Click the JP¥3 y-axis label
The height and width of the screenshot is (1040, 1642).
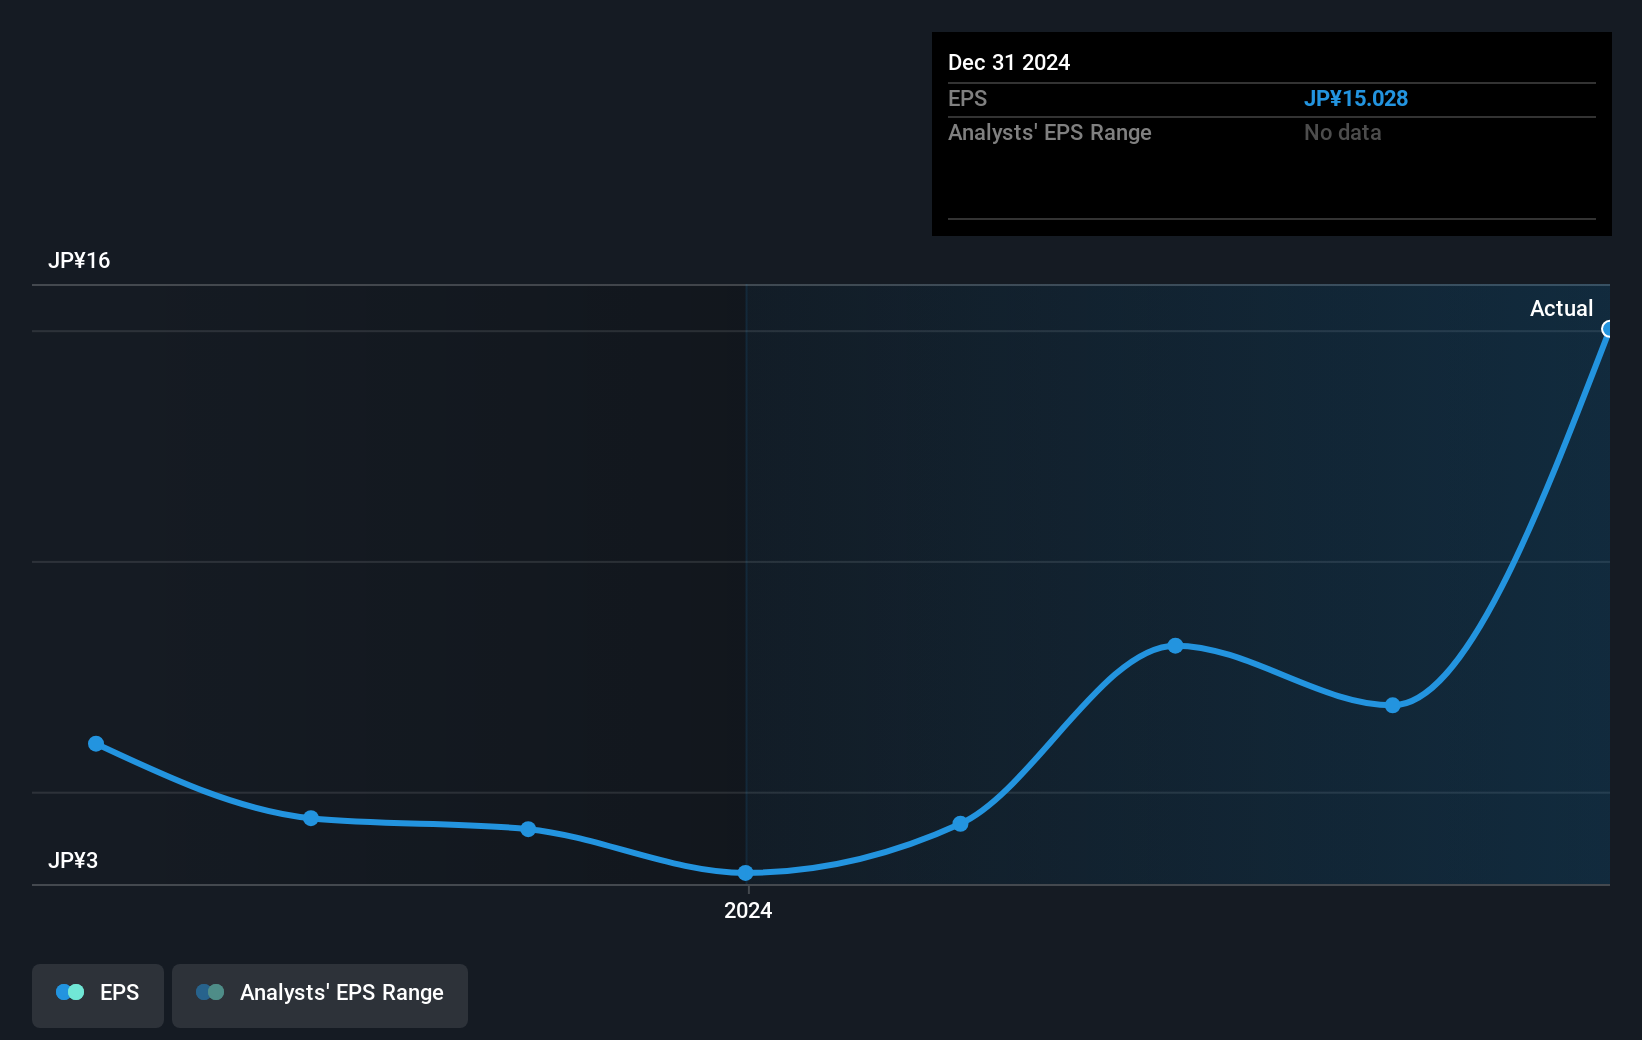pyautogui.click(x=73, y=860)
